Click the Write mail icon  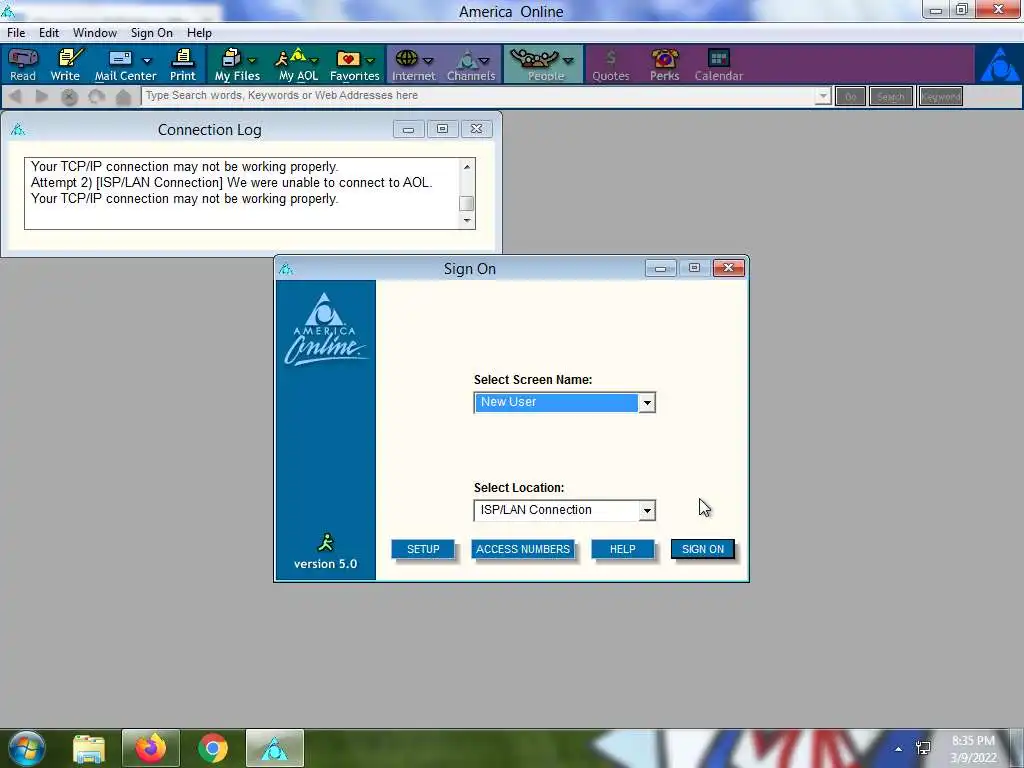(x=65, y=65)
